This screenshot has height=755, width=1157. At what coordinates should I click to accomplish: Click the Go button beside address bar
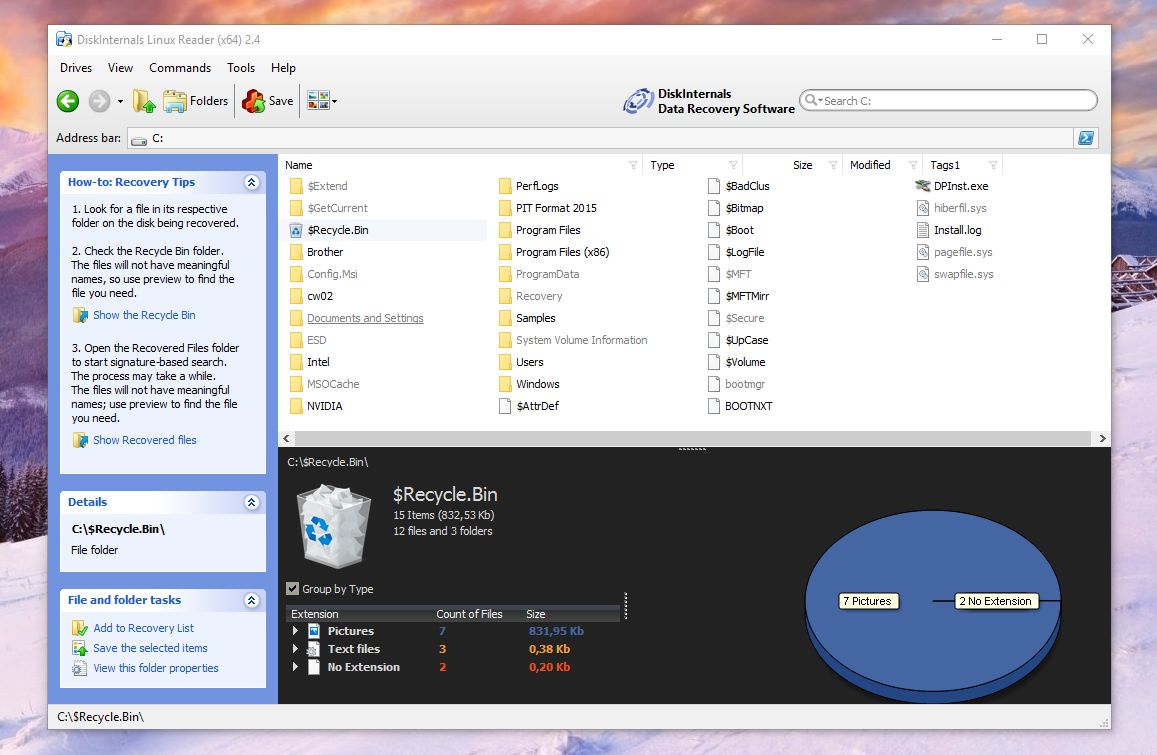point(1086,138)
